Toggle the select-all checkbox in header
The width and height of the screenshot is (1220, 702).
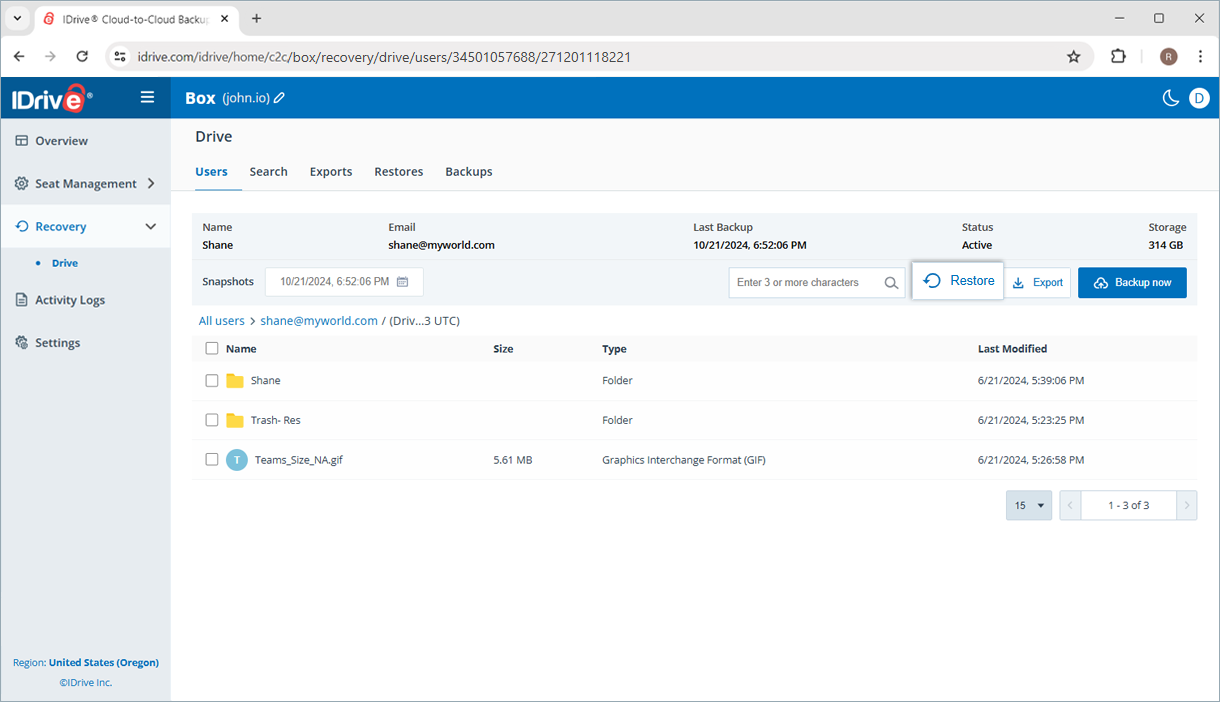click(x=211, y=348)
